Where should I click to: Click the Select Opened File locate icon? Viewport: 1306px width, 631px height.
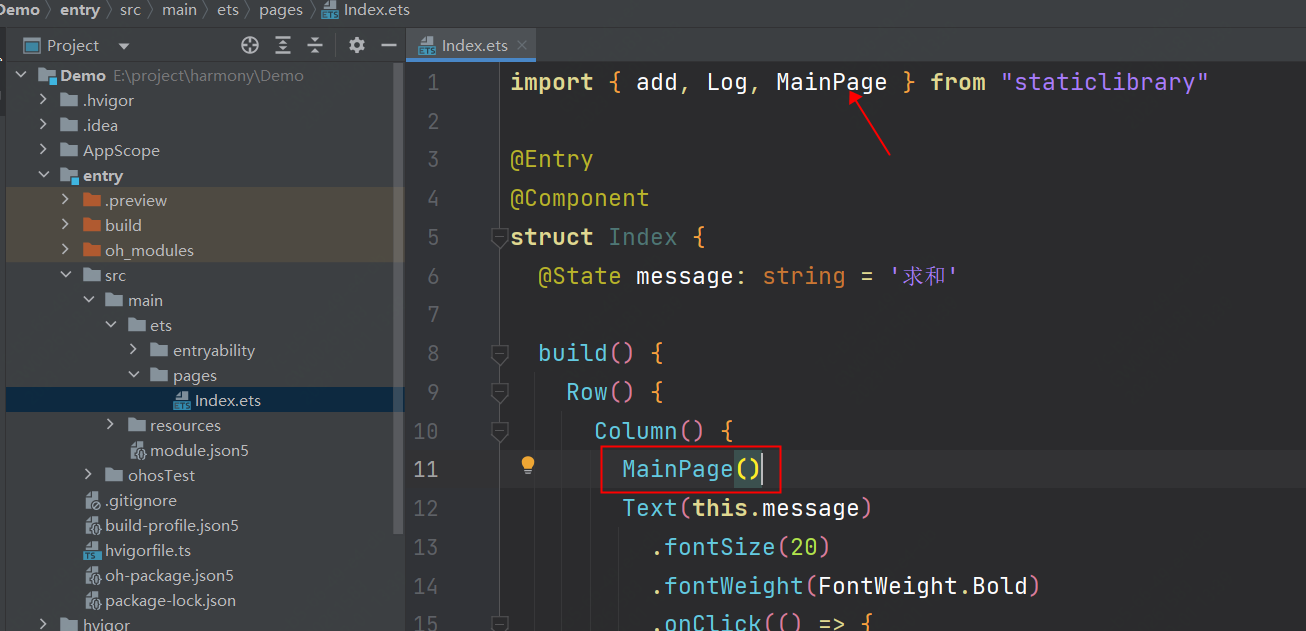tap(250, 45)
